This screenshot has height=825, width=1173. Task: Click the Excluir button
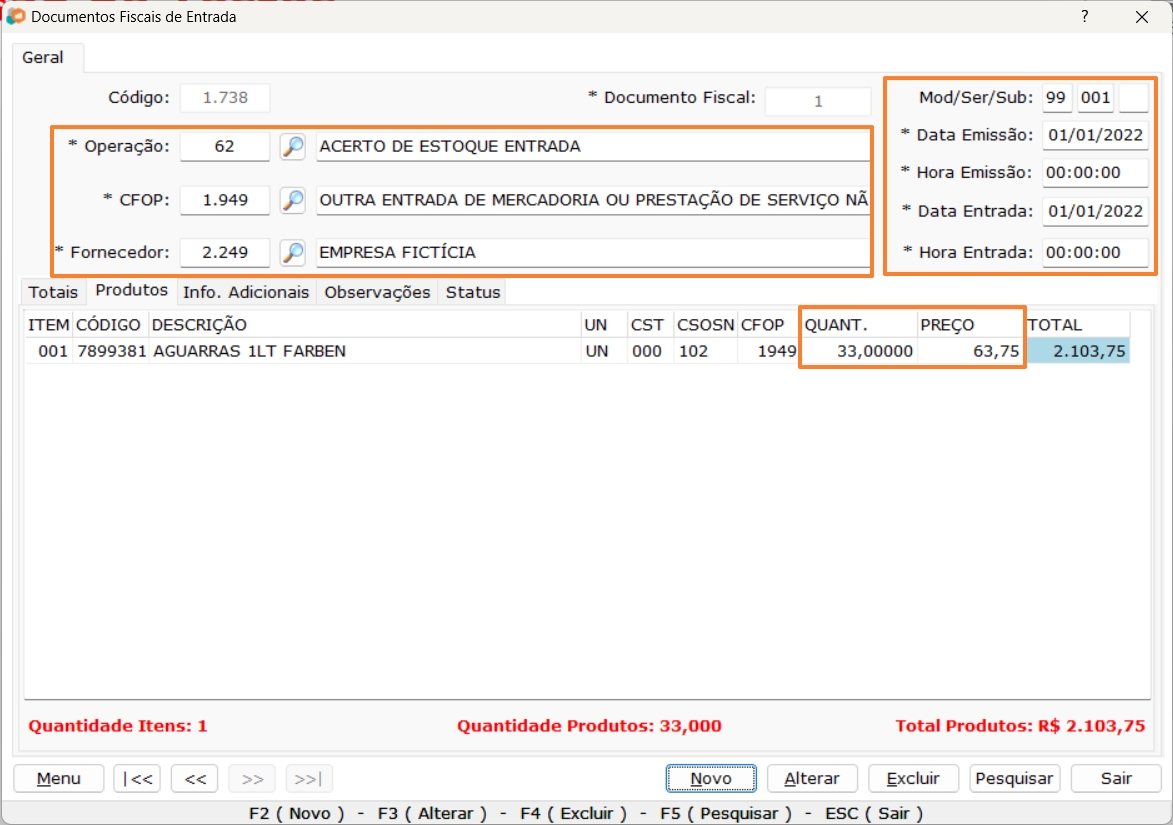[x=913, y=779]
